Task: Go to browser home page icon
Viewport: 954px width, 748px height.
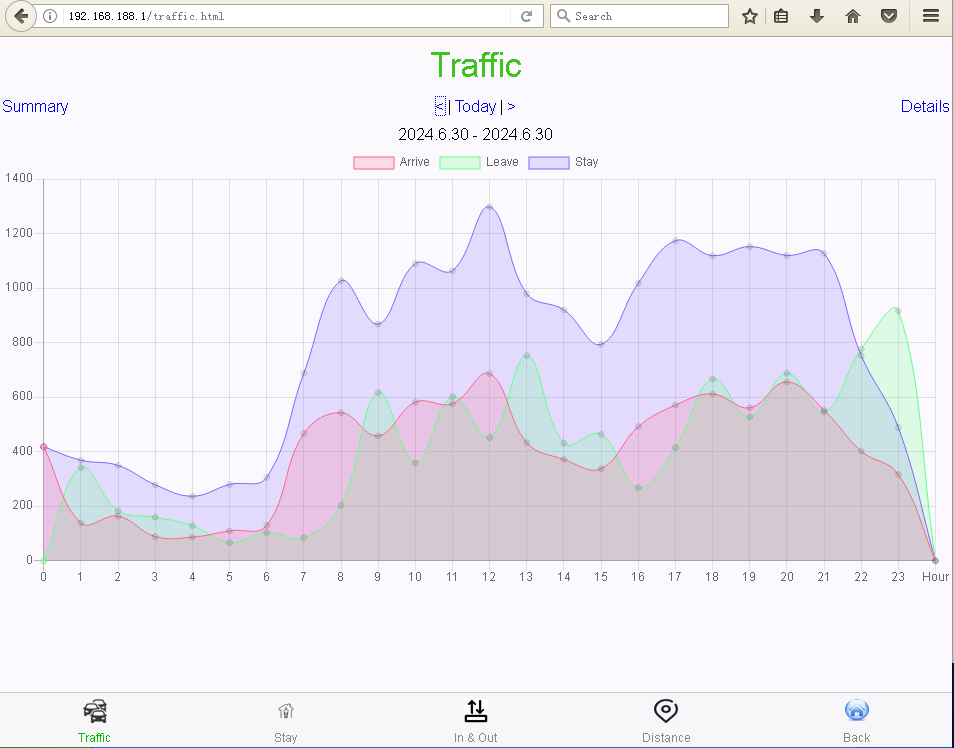Action: pyautogui.click(x=853, y=16)
